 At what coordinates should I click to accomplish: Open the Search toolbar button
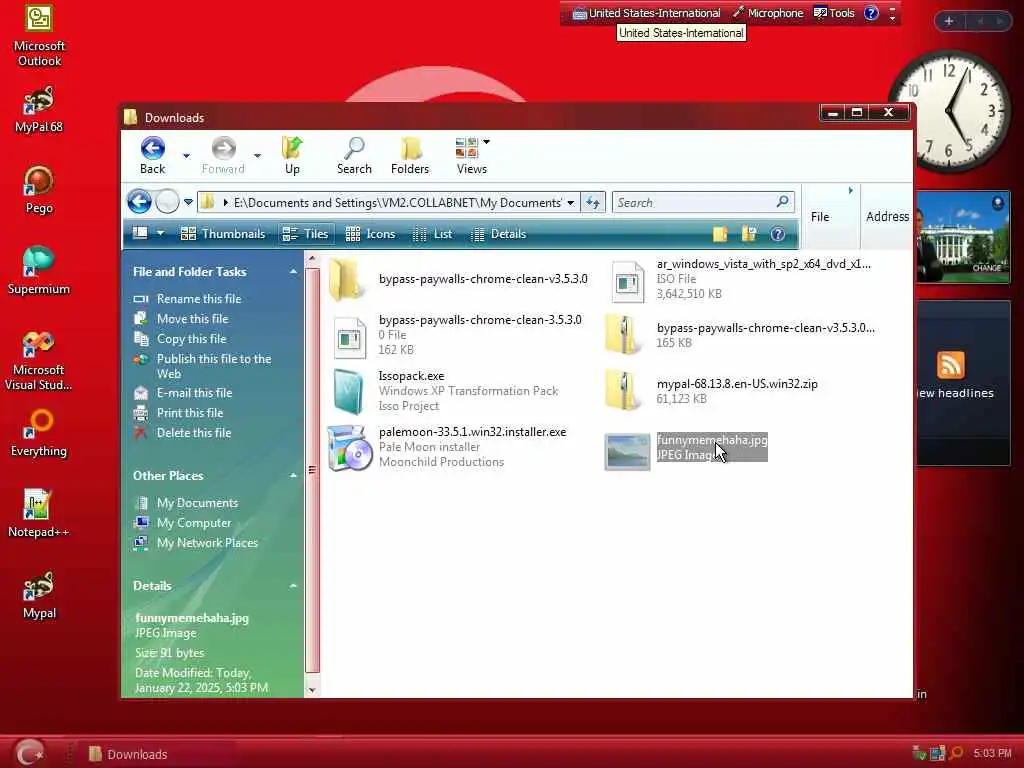354,155
